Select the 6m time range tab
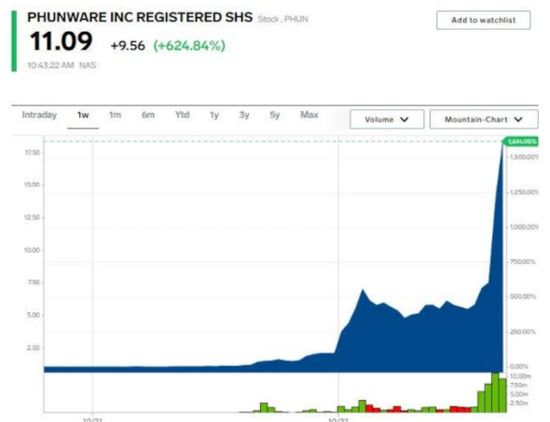The image size is (550, 422). [148, 115]
